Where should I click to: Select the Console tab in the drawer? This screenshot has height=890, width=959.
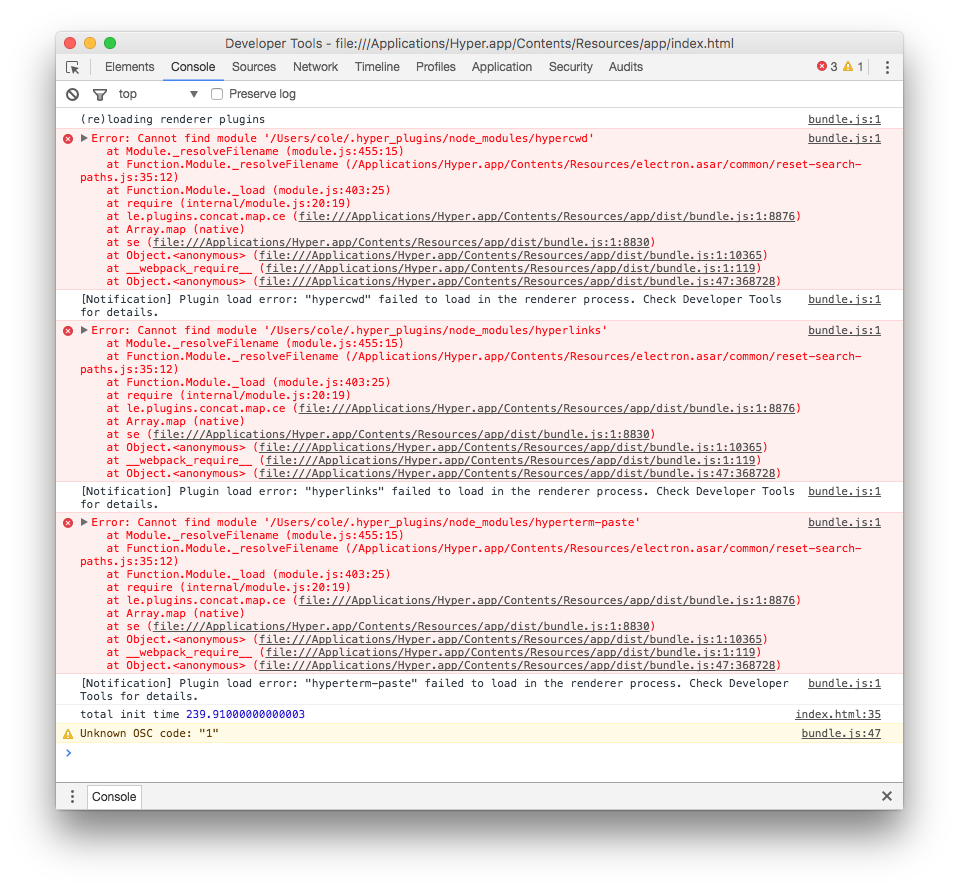coord(113,796)
